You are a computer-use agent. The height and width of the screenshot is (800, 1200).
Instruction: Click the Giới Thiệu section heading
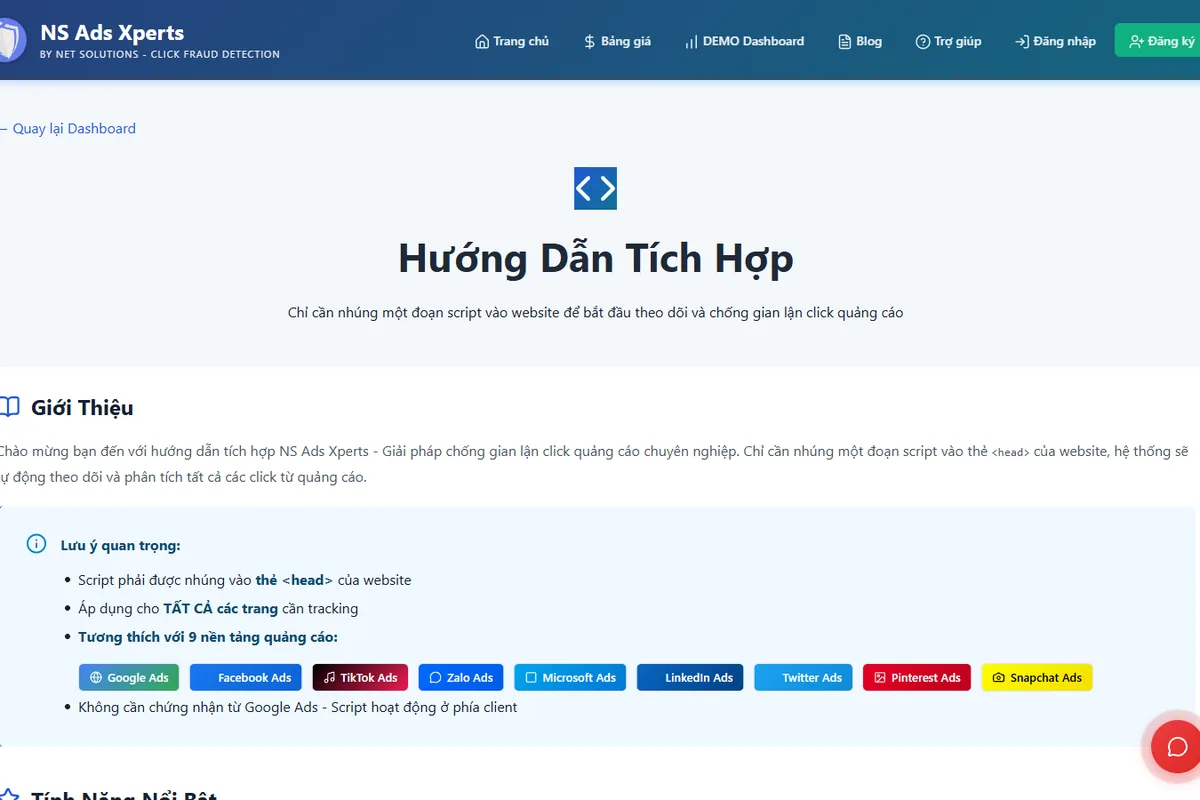pos(82,407)
